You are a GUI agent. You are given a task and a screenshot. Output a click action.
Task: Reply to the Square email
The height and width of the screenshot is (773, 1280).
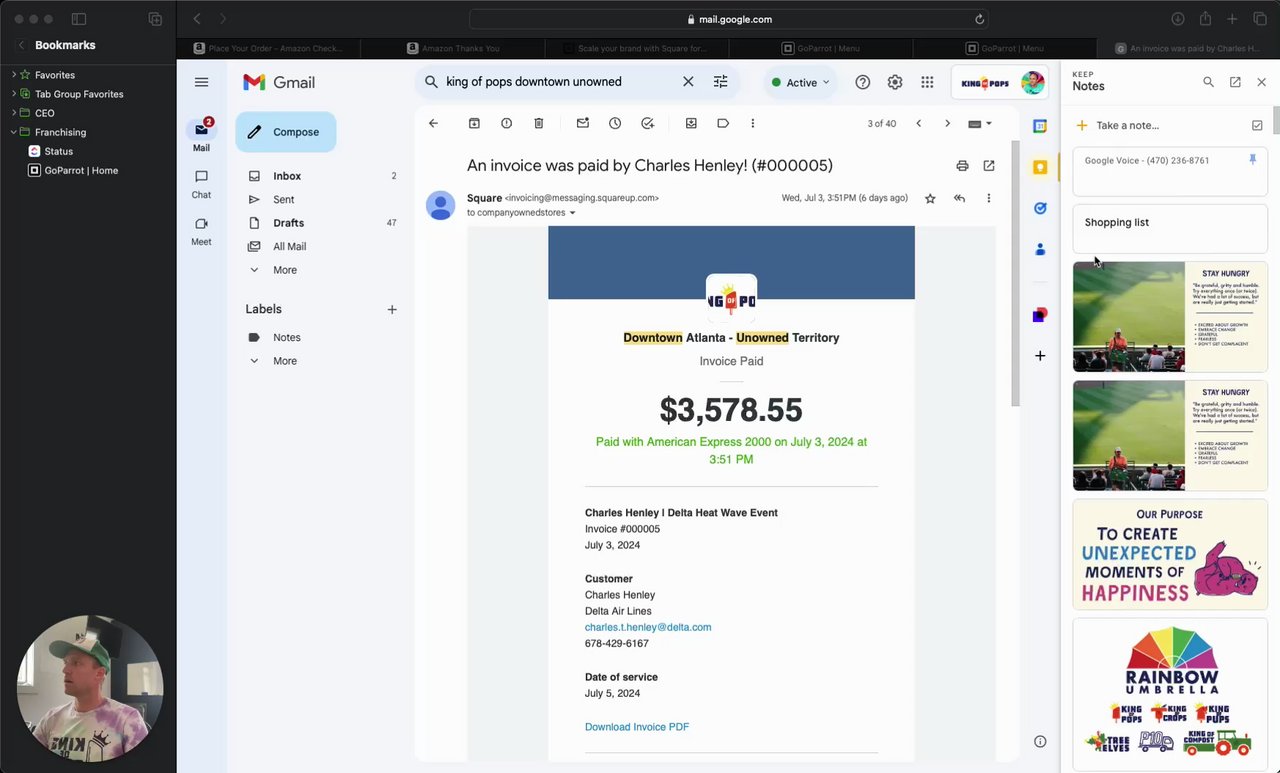959,198
